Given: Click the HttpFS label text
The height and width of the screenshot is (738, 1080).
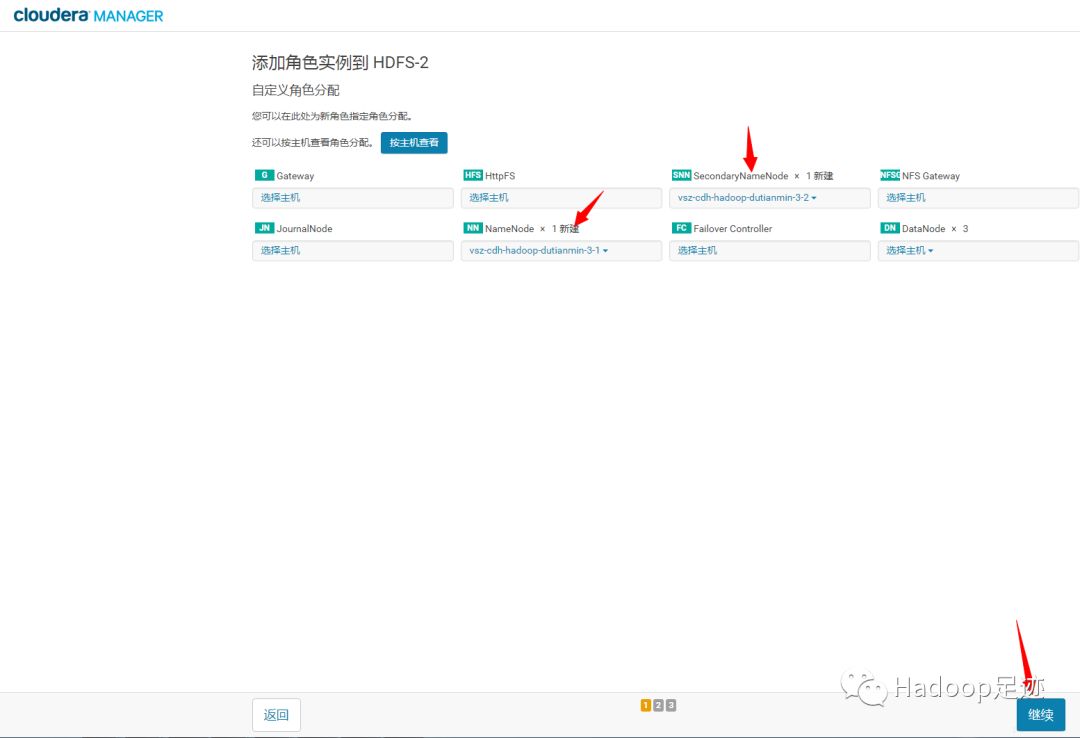Looking at the screenshot, I should (500, 176).
